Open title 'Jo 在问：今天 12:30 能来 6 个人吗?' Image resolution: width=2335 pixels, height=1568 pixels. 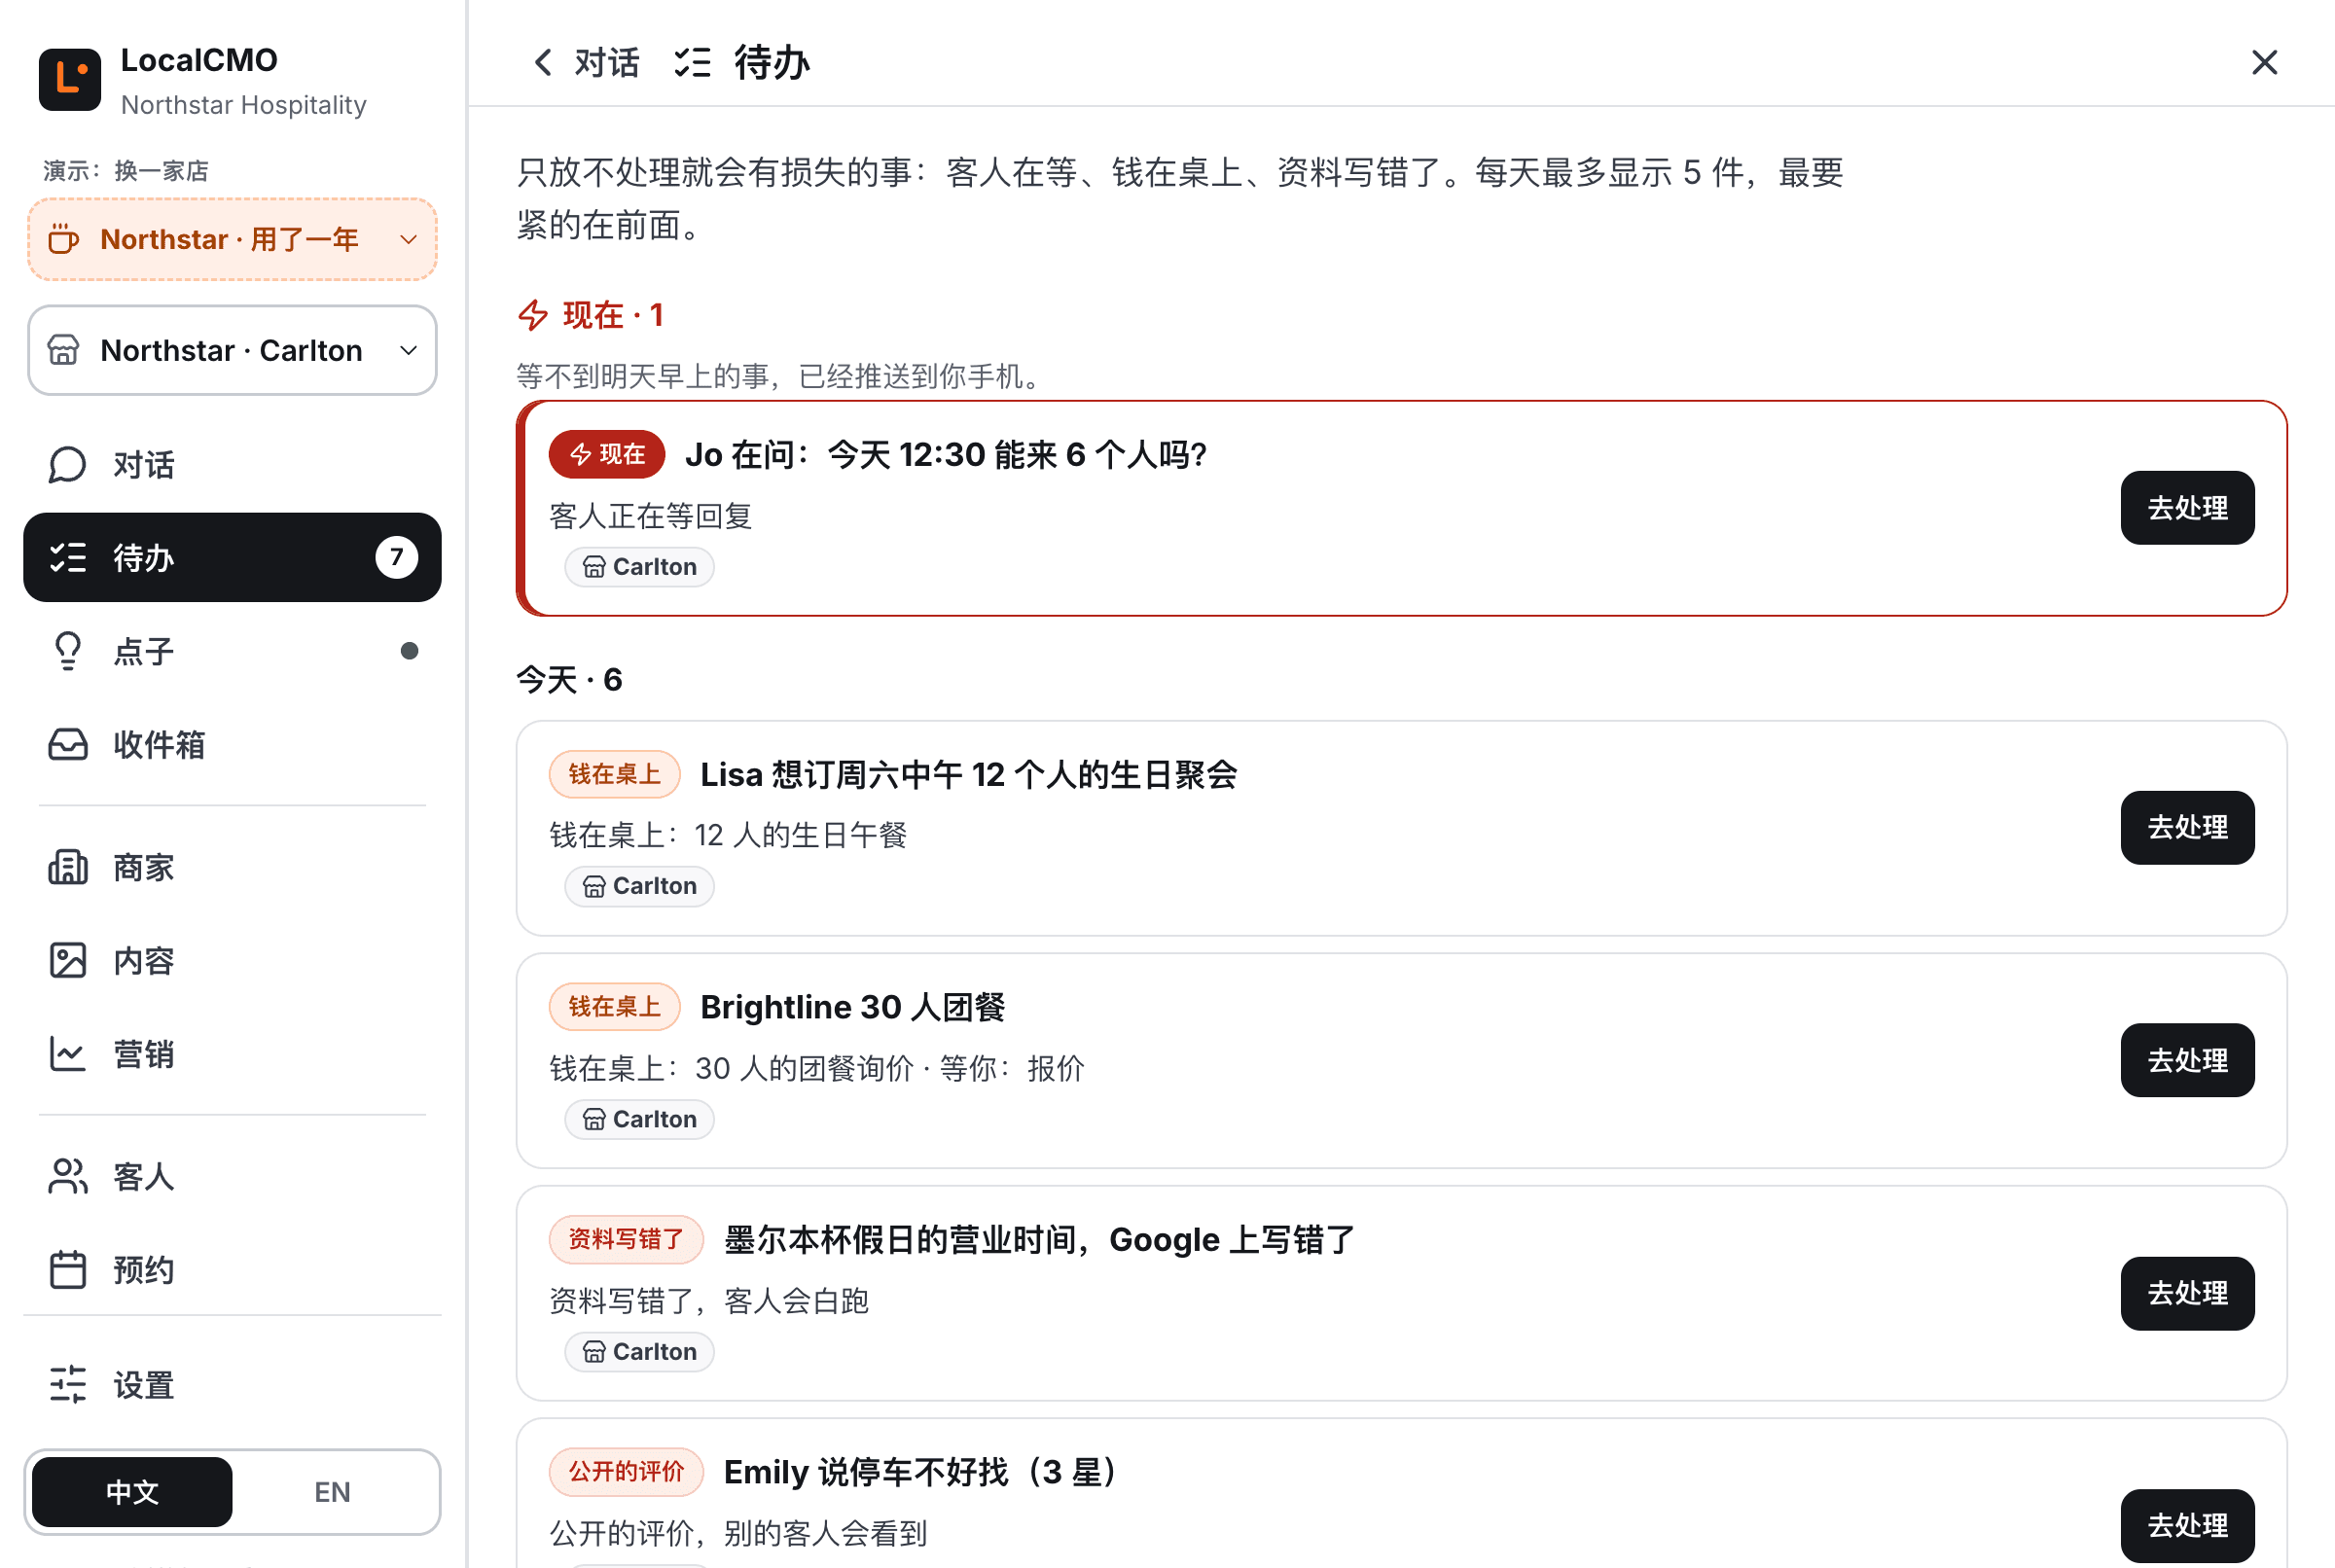(946, 455)
